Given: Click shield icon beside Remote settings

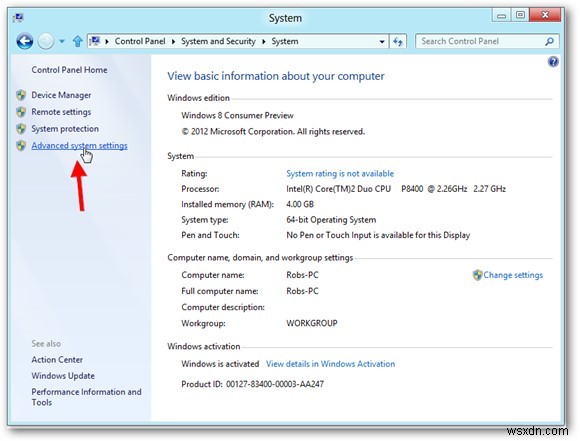Looking at the screenshot, I should click(21, 112).
